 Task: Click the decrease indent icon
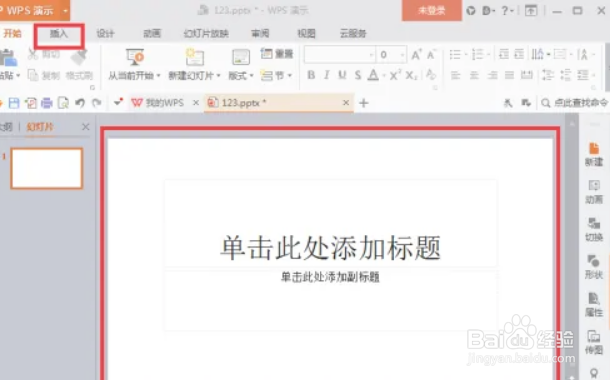click(x=504, y=54)
